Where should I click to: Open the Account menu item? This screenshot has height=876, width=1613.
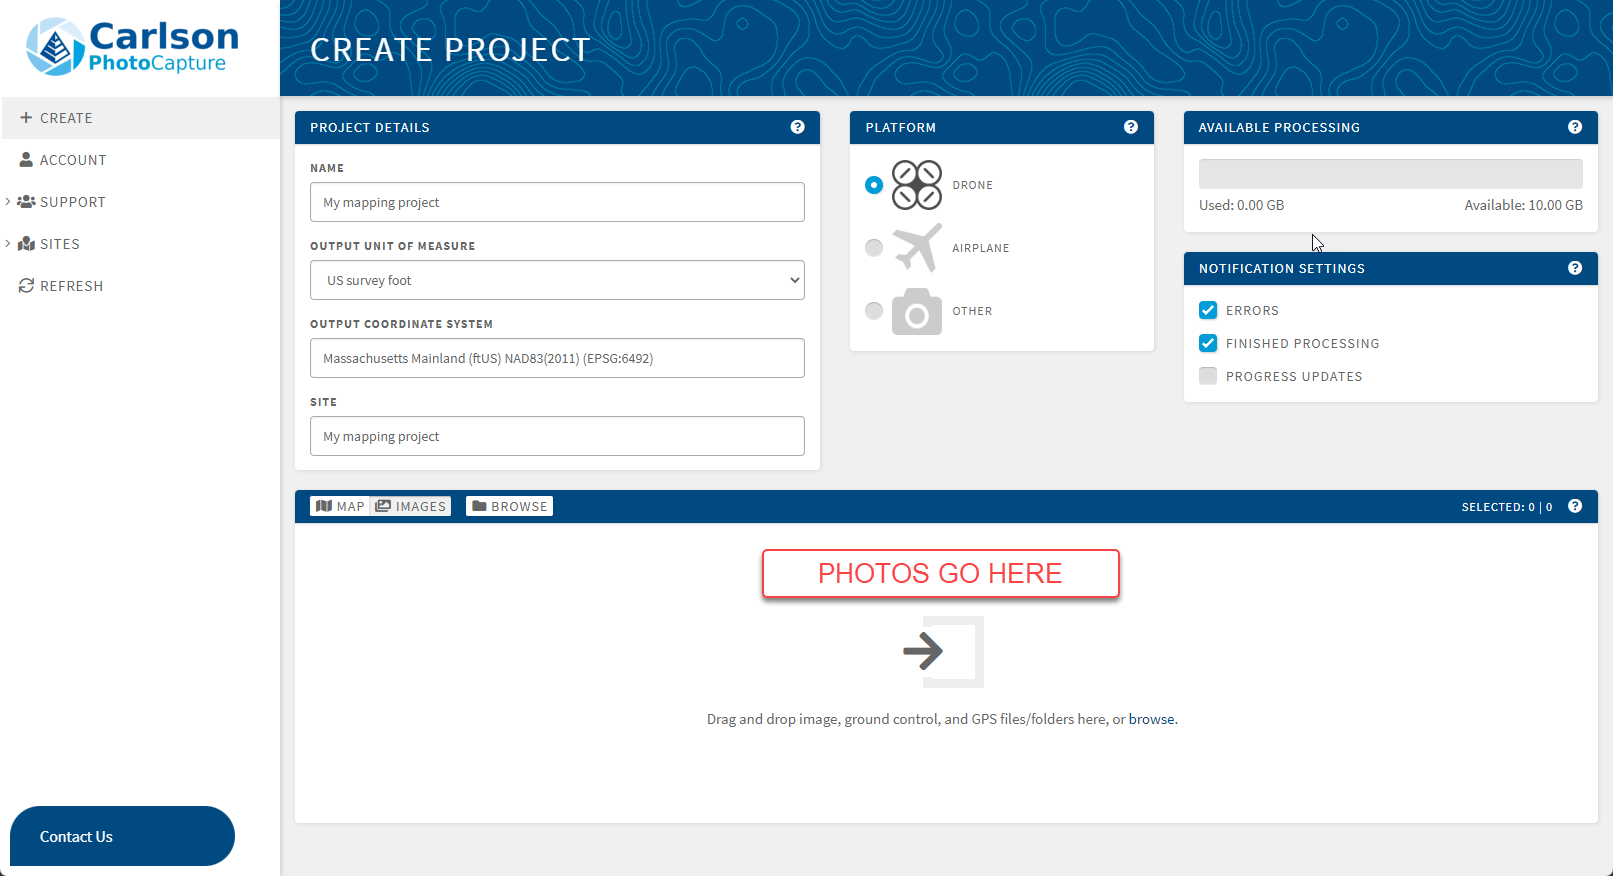(x=72, y=160)
